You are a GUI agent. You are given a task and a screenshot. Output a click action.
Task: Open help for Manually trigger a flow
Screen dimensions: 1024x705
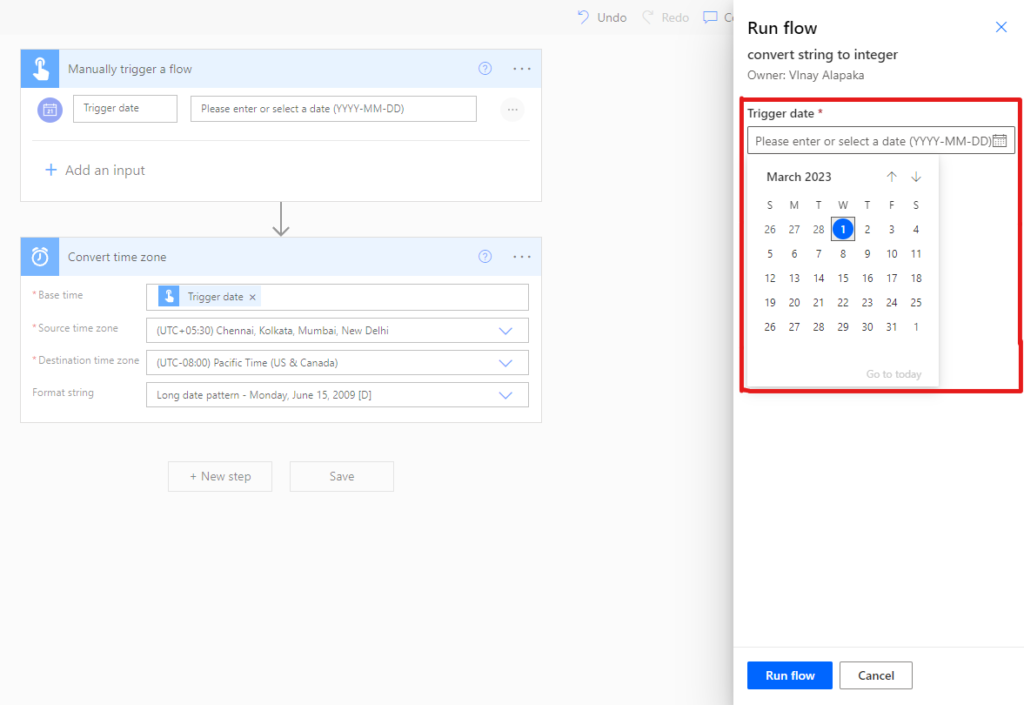485,69
